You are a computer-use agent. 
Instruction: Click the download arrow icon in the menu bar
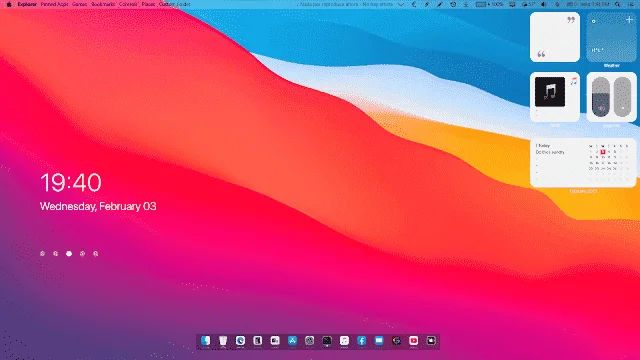pos(466,4)
